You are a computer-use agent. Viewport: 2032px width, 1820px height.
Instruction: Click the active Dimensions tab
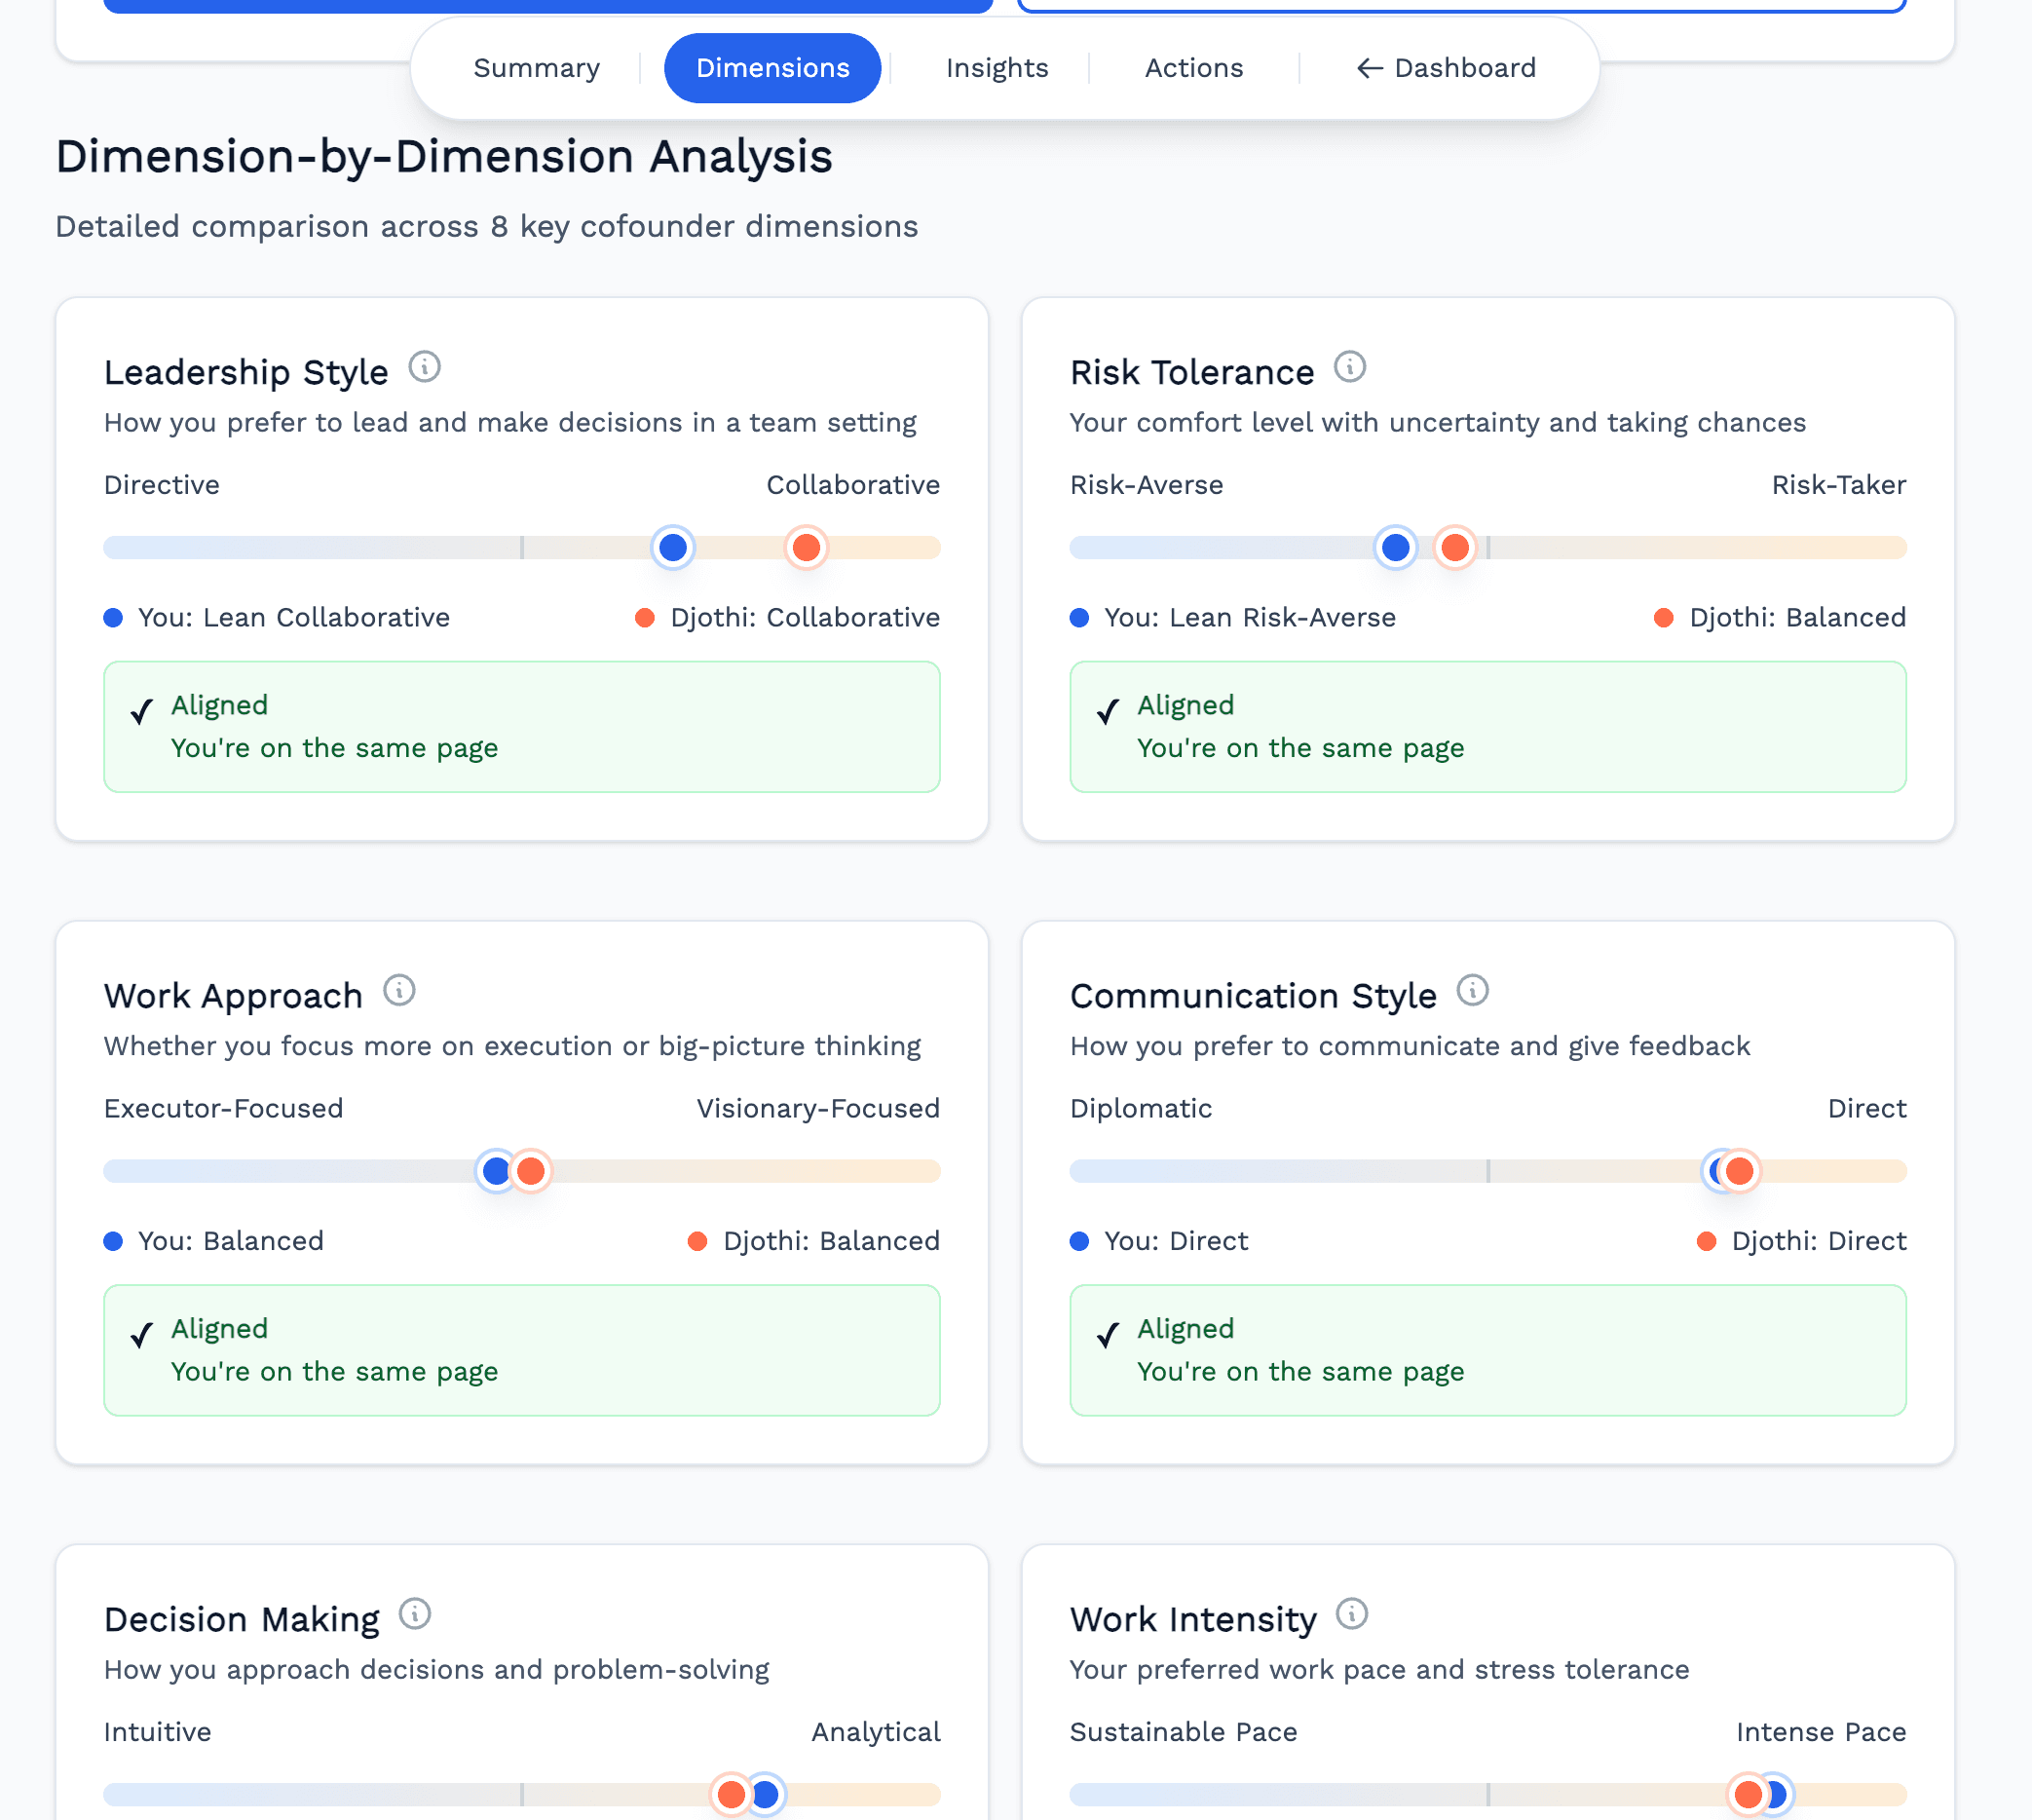coord(772,67)
